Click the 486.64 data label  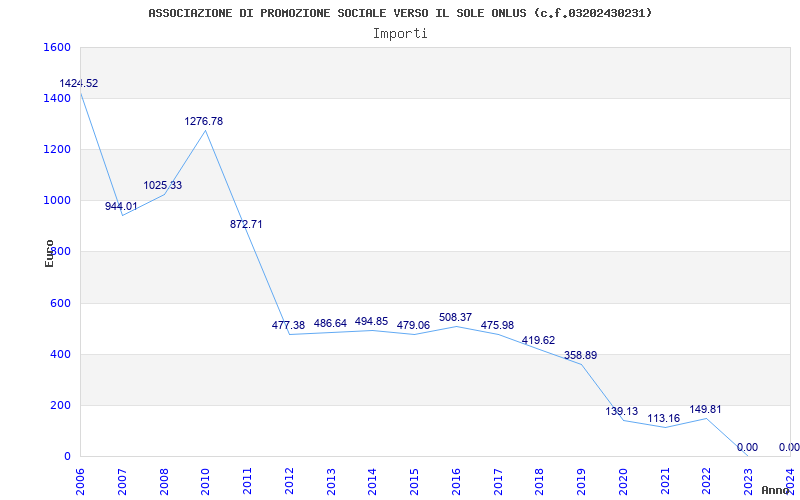click(330, 323)
